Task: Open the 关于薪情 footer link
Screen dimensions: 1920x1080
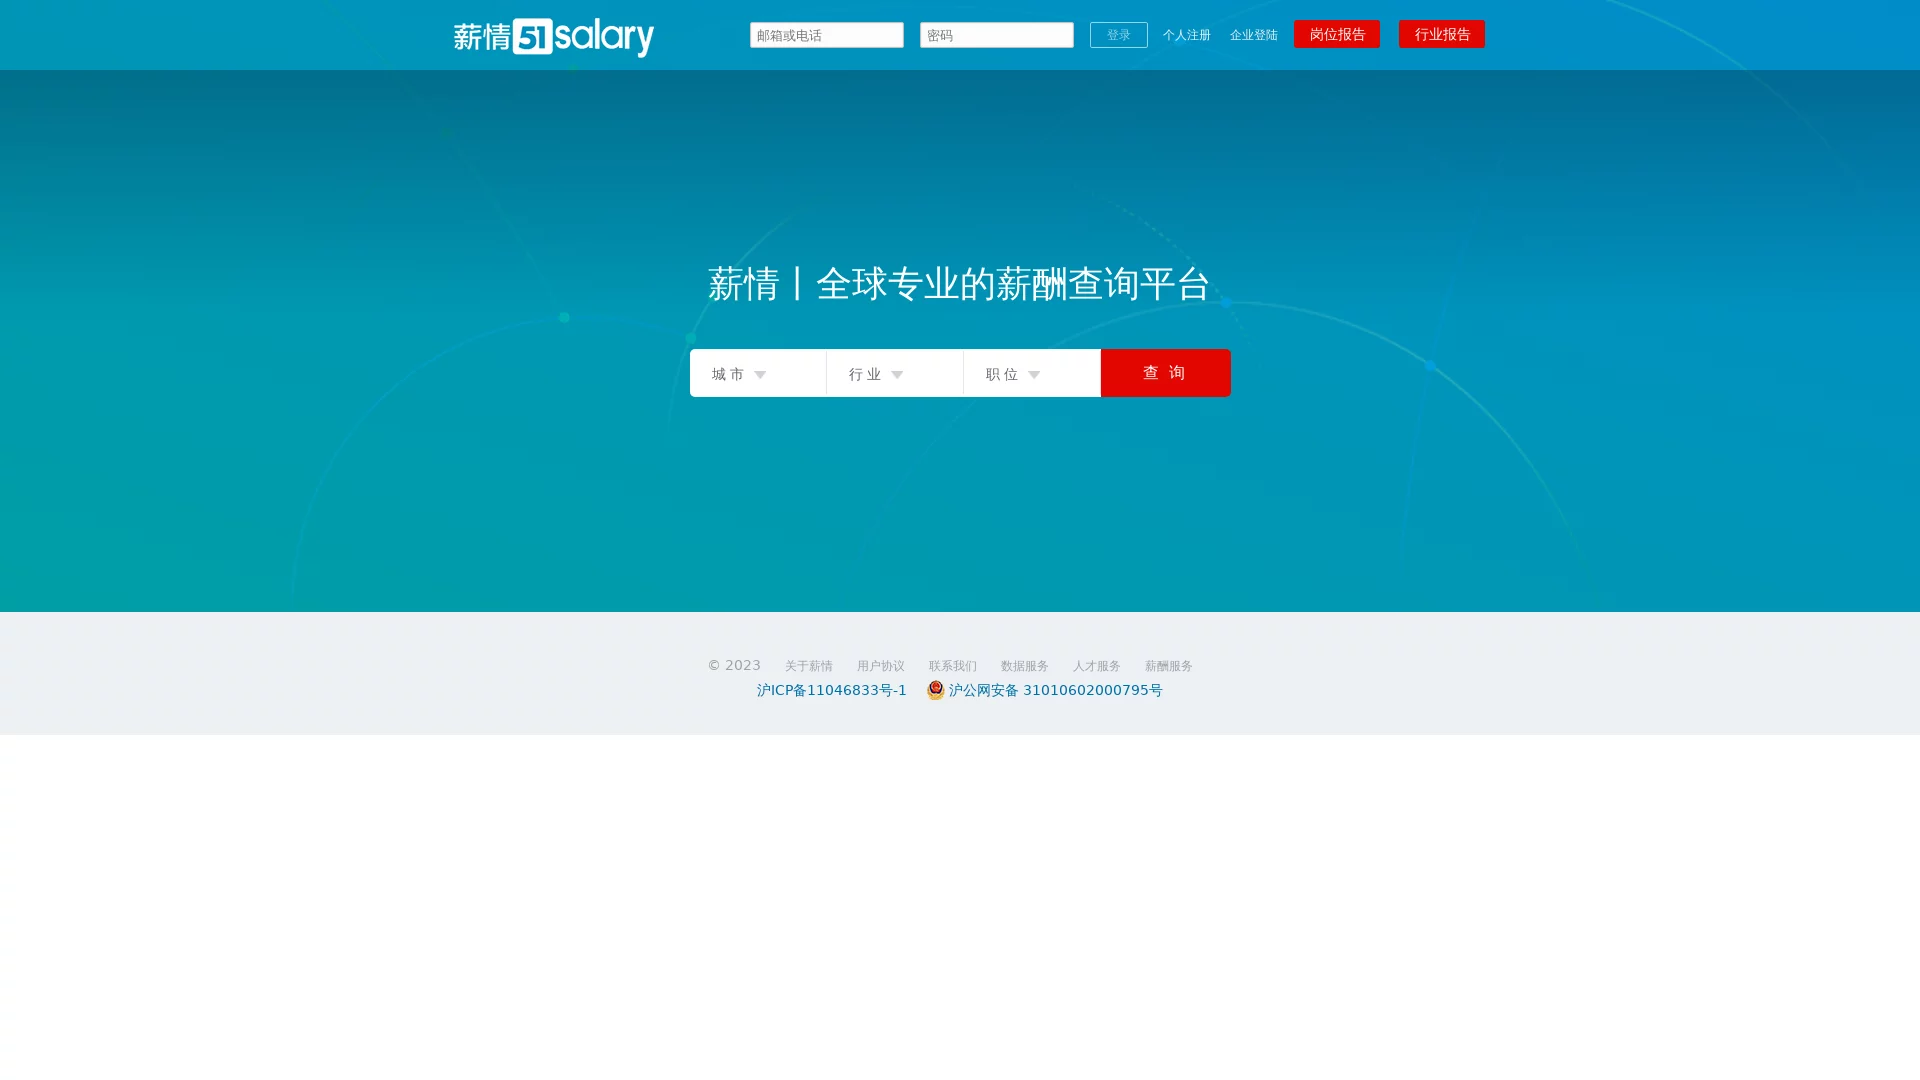Action: (x=808, y=666)
